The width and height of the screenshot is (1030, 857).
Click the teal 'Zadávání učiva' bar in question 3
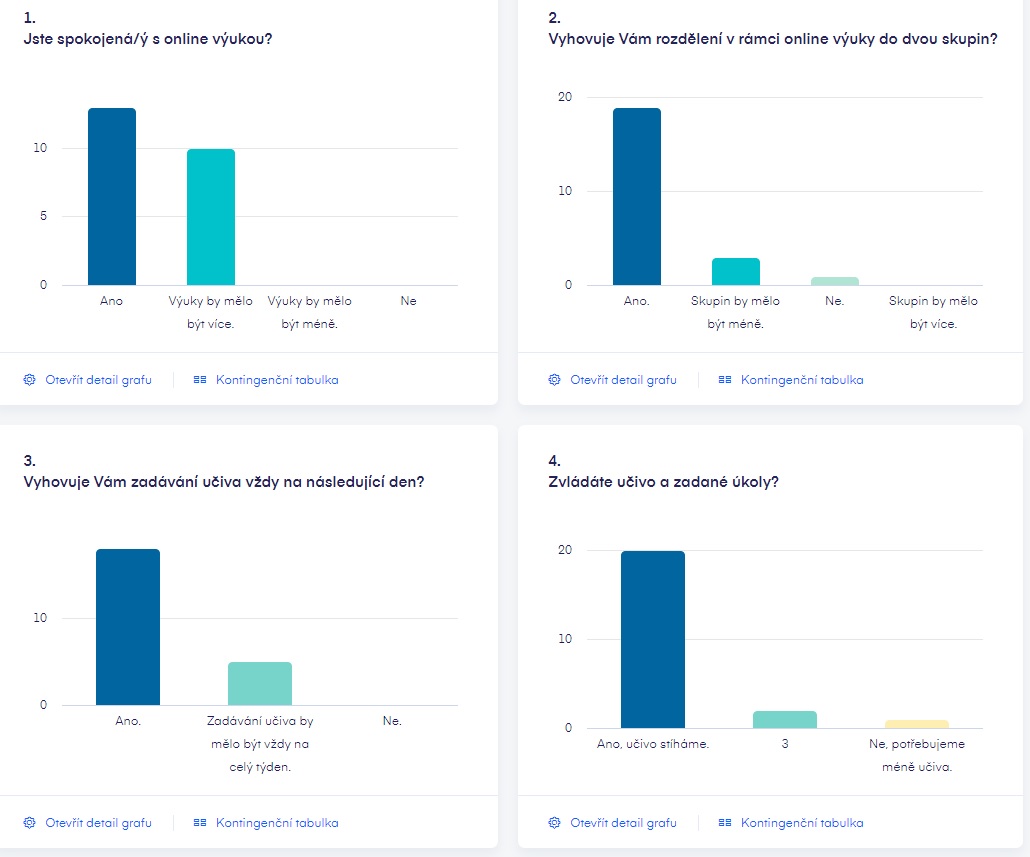(260, 684)
